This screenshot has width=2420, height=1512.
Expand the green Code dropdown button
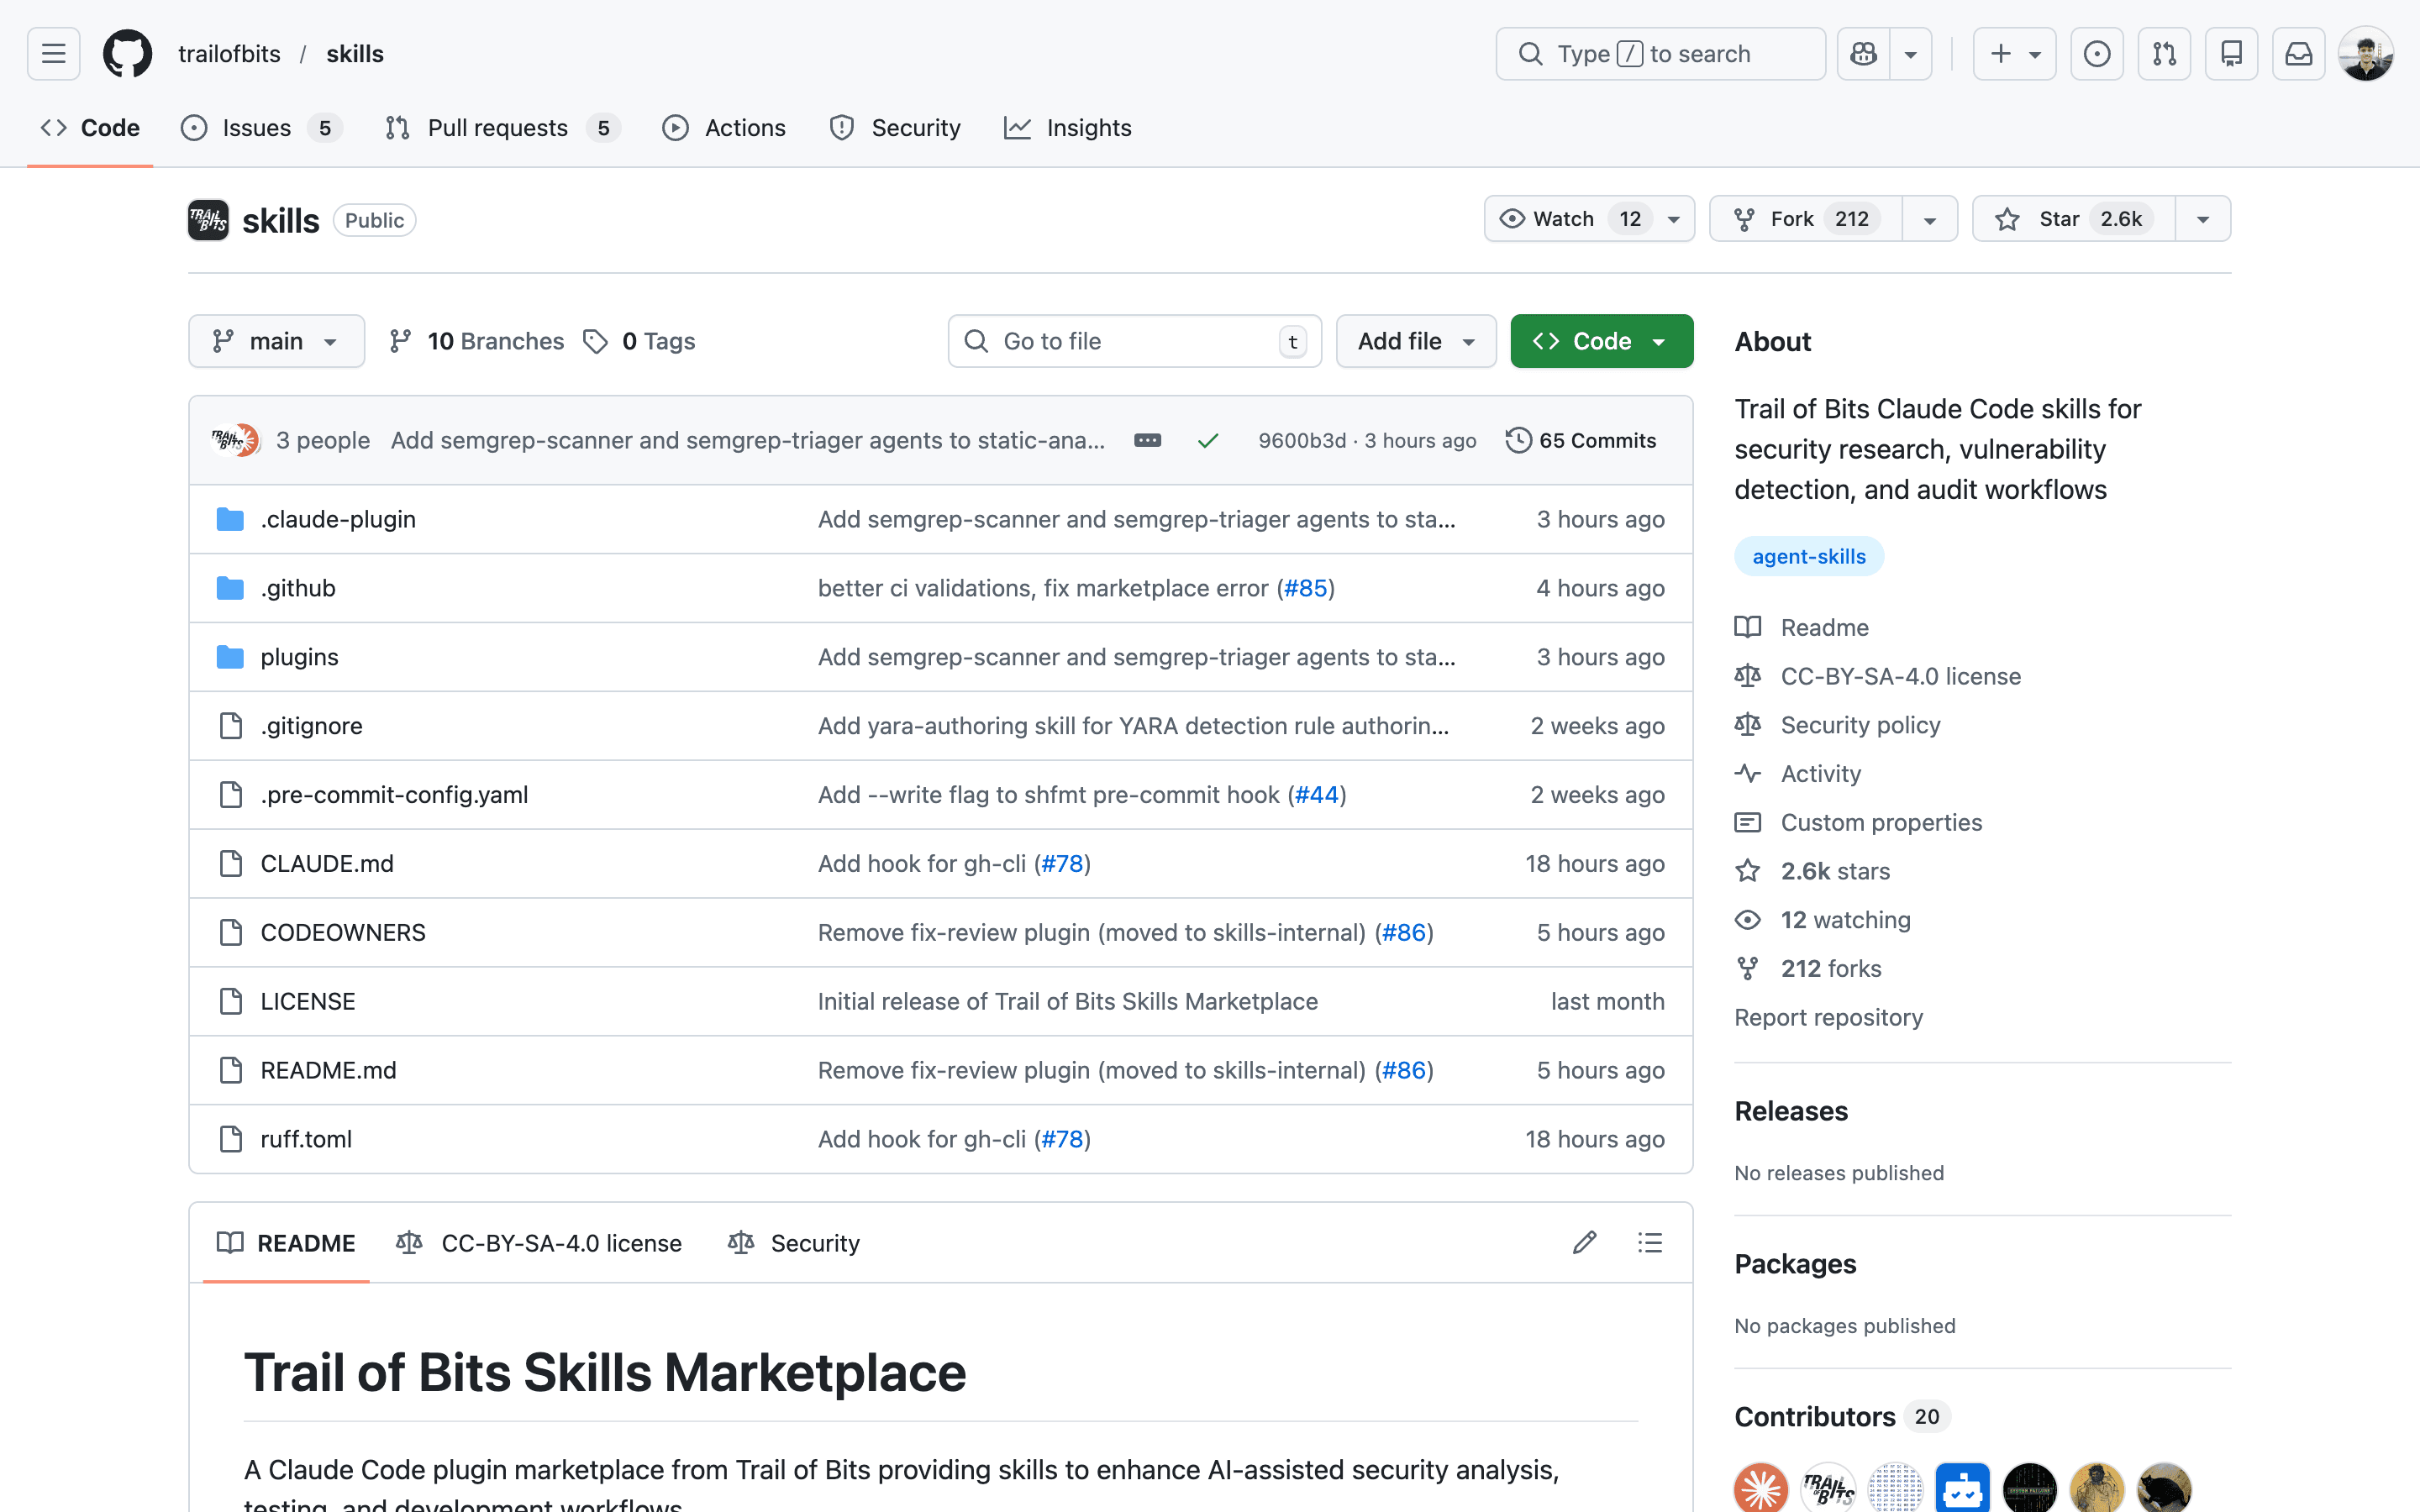tap(1601, 341)
